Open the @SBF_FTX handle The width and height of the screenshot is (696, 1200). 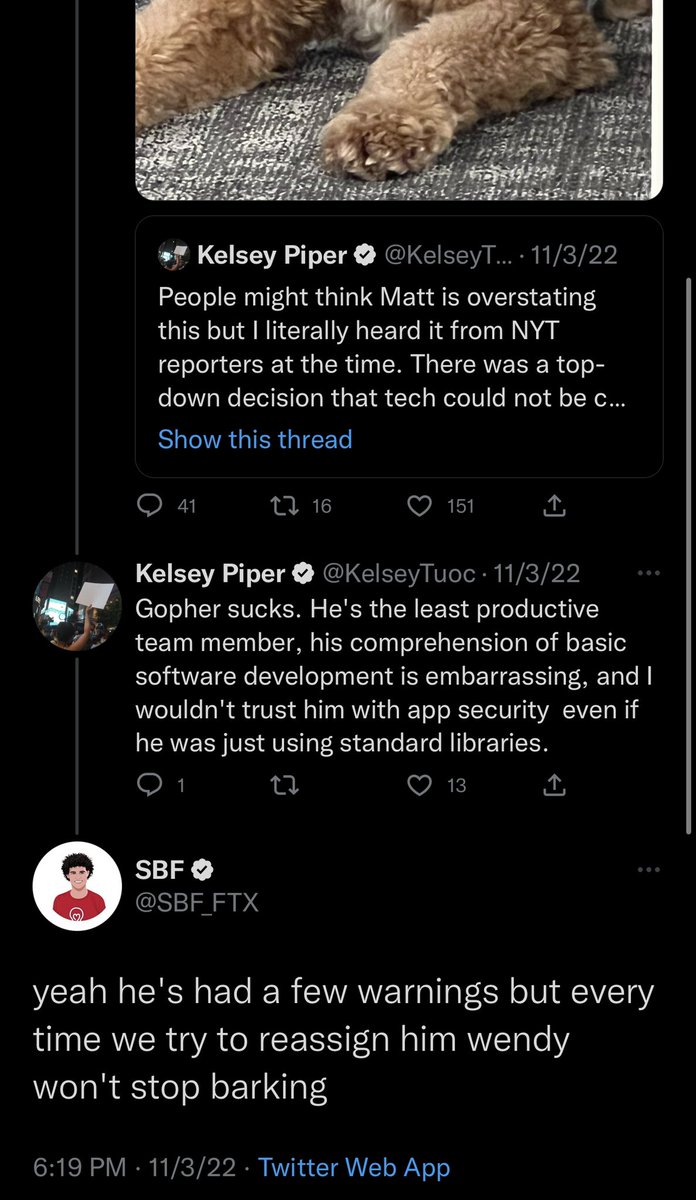[197, 903]
